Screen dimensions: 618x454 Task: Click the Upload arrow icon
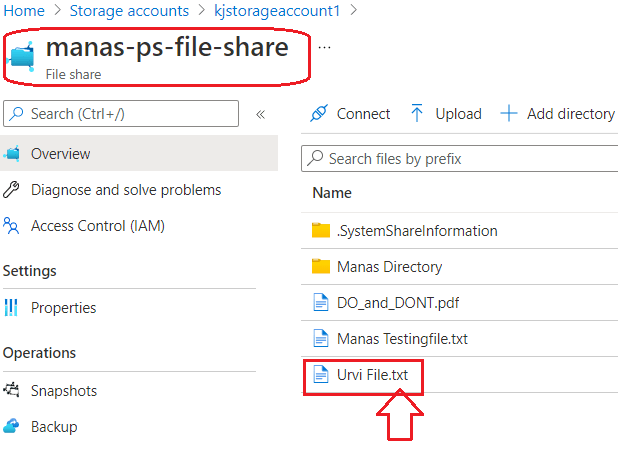(417, 113)
